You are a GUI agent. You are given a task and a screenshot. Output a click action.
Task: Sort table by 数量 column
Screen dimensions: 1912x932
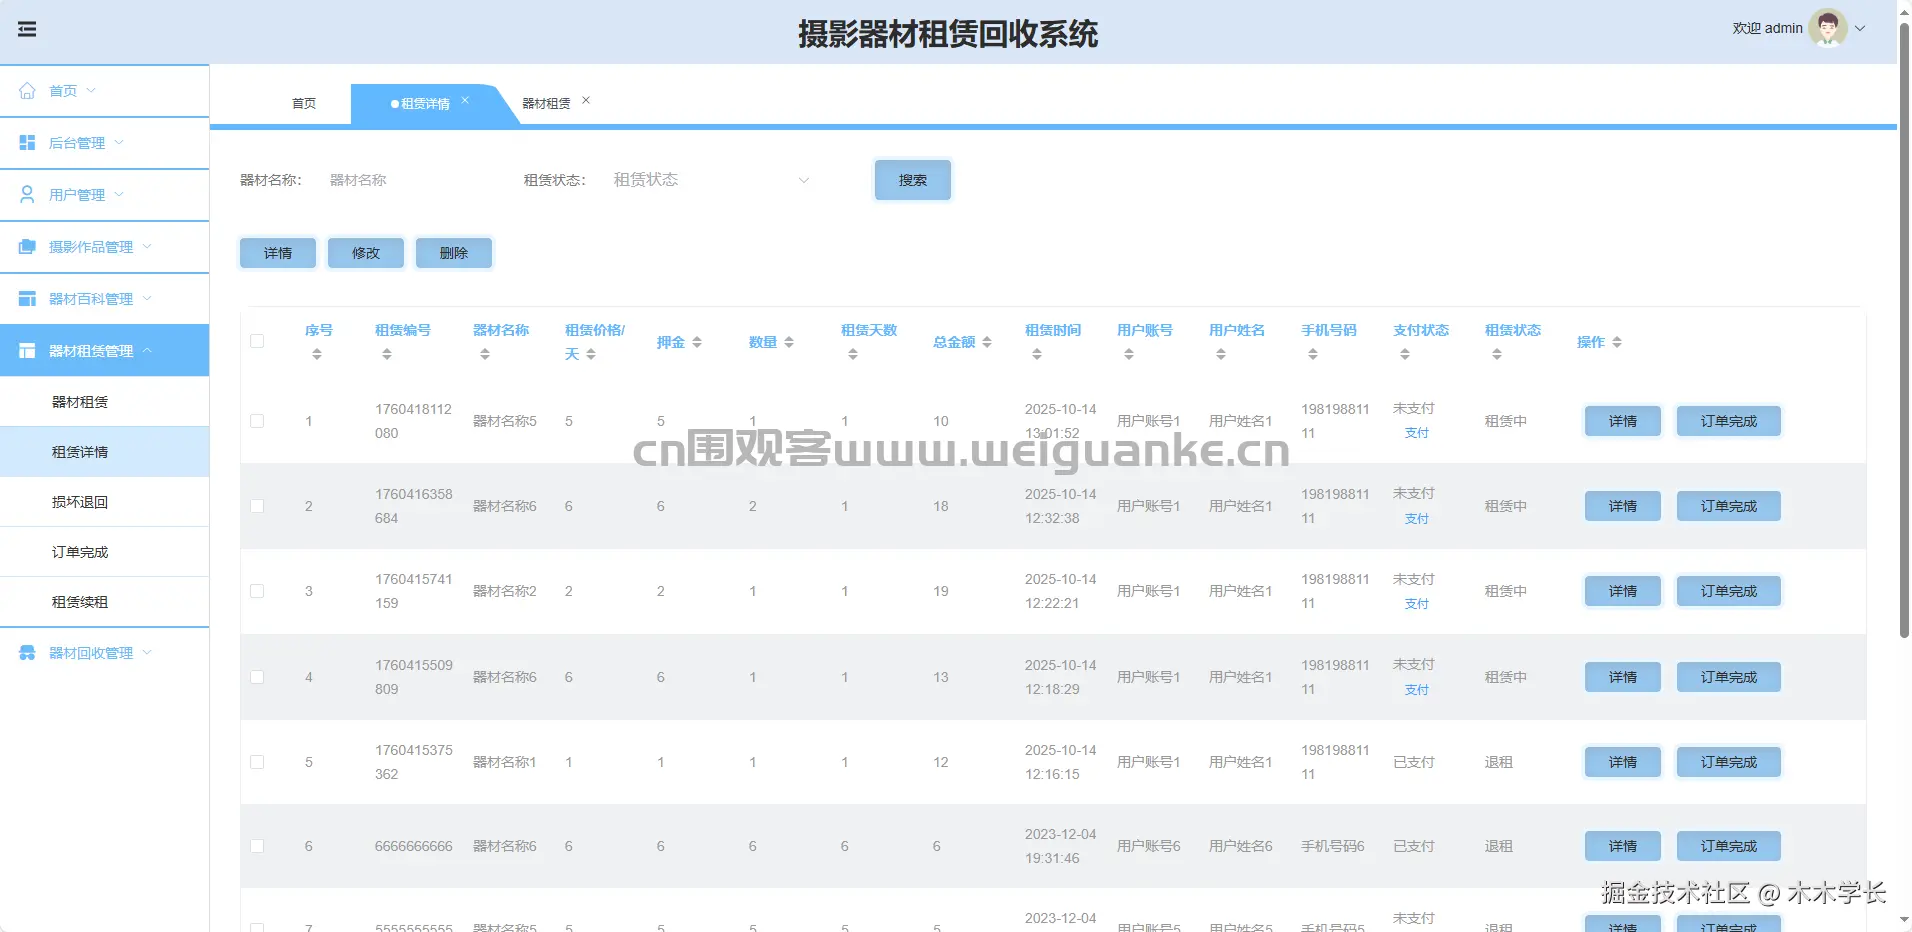click(x=789, y=342)
